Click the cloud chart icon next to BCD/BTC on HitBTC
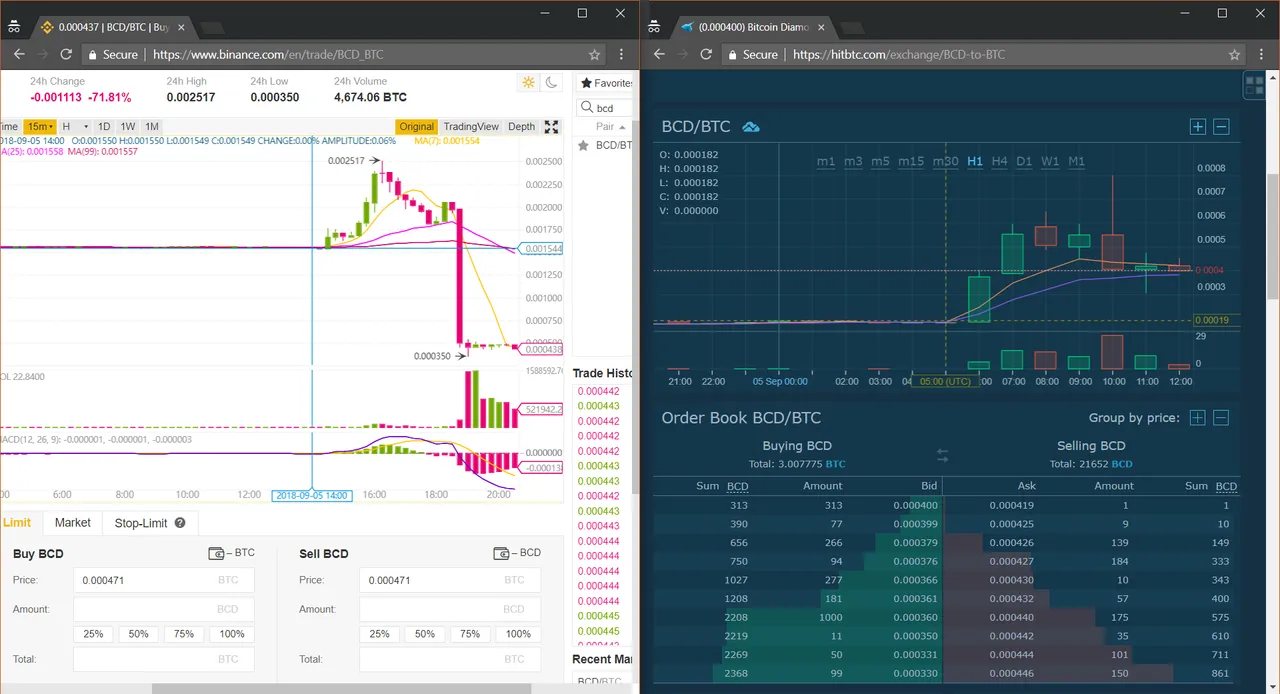 [750, 127]
